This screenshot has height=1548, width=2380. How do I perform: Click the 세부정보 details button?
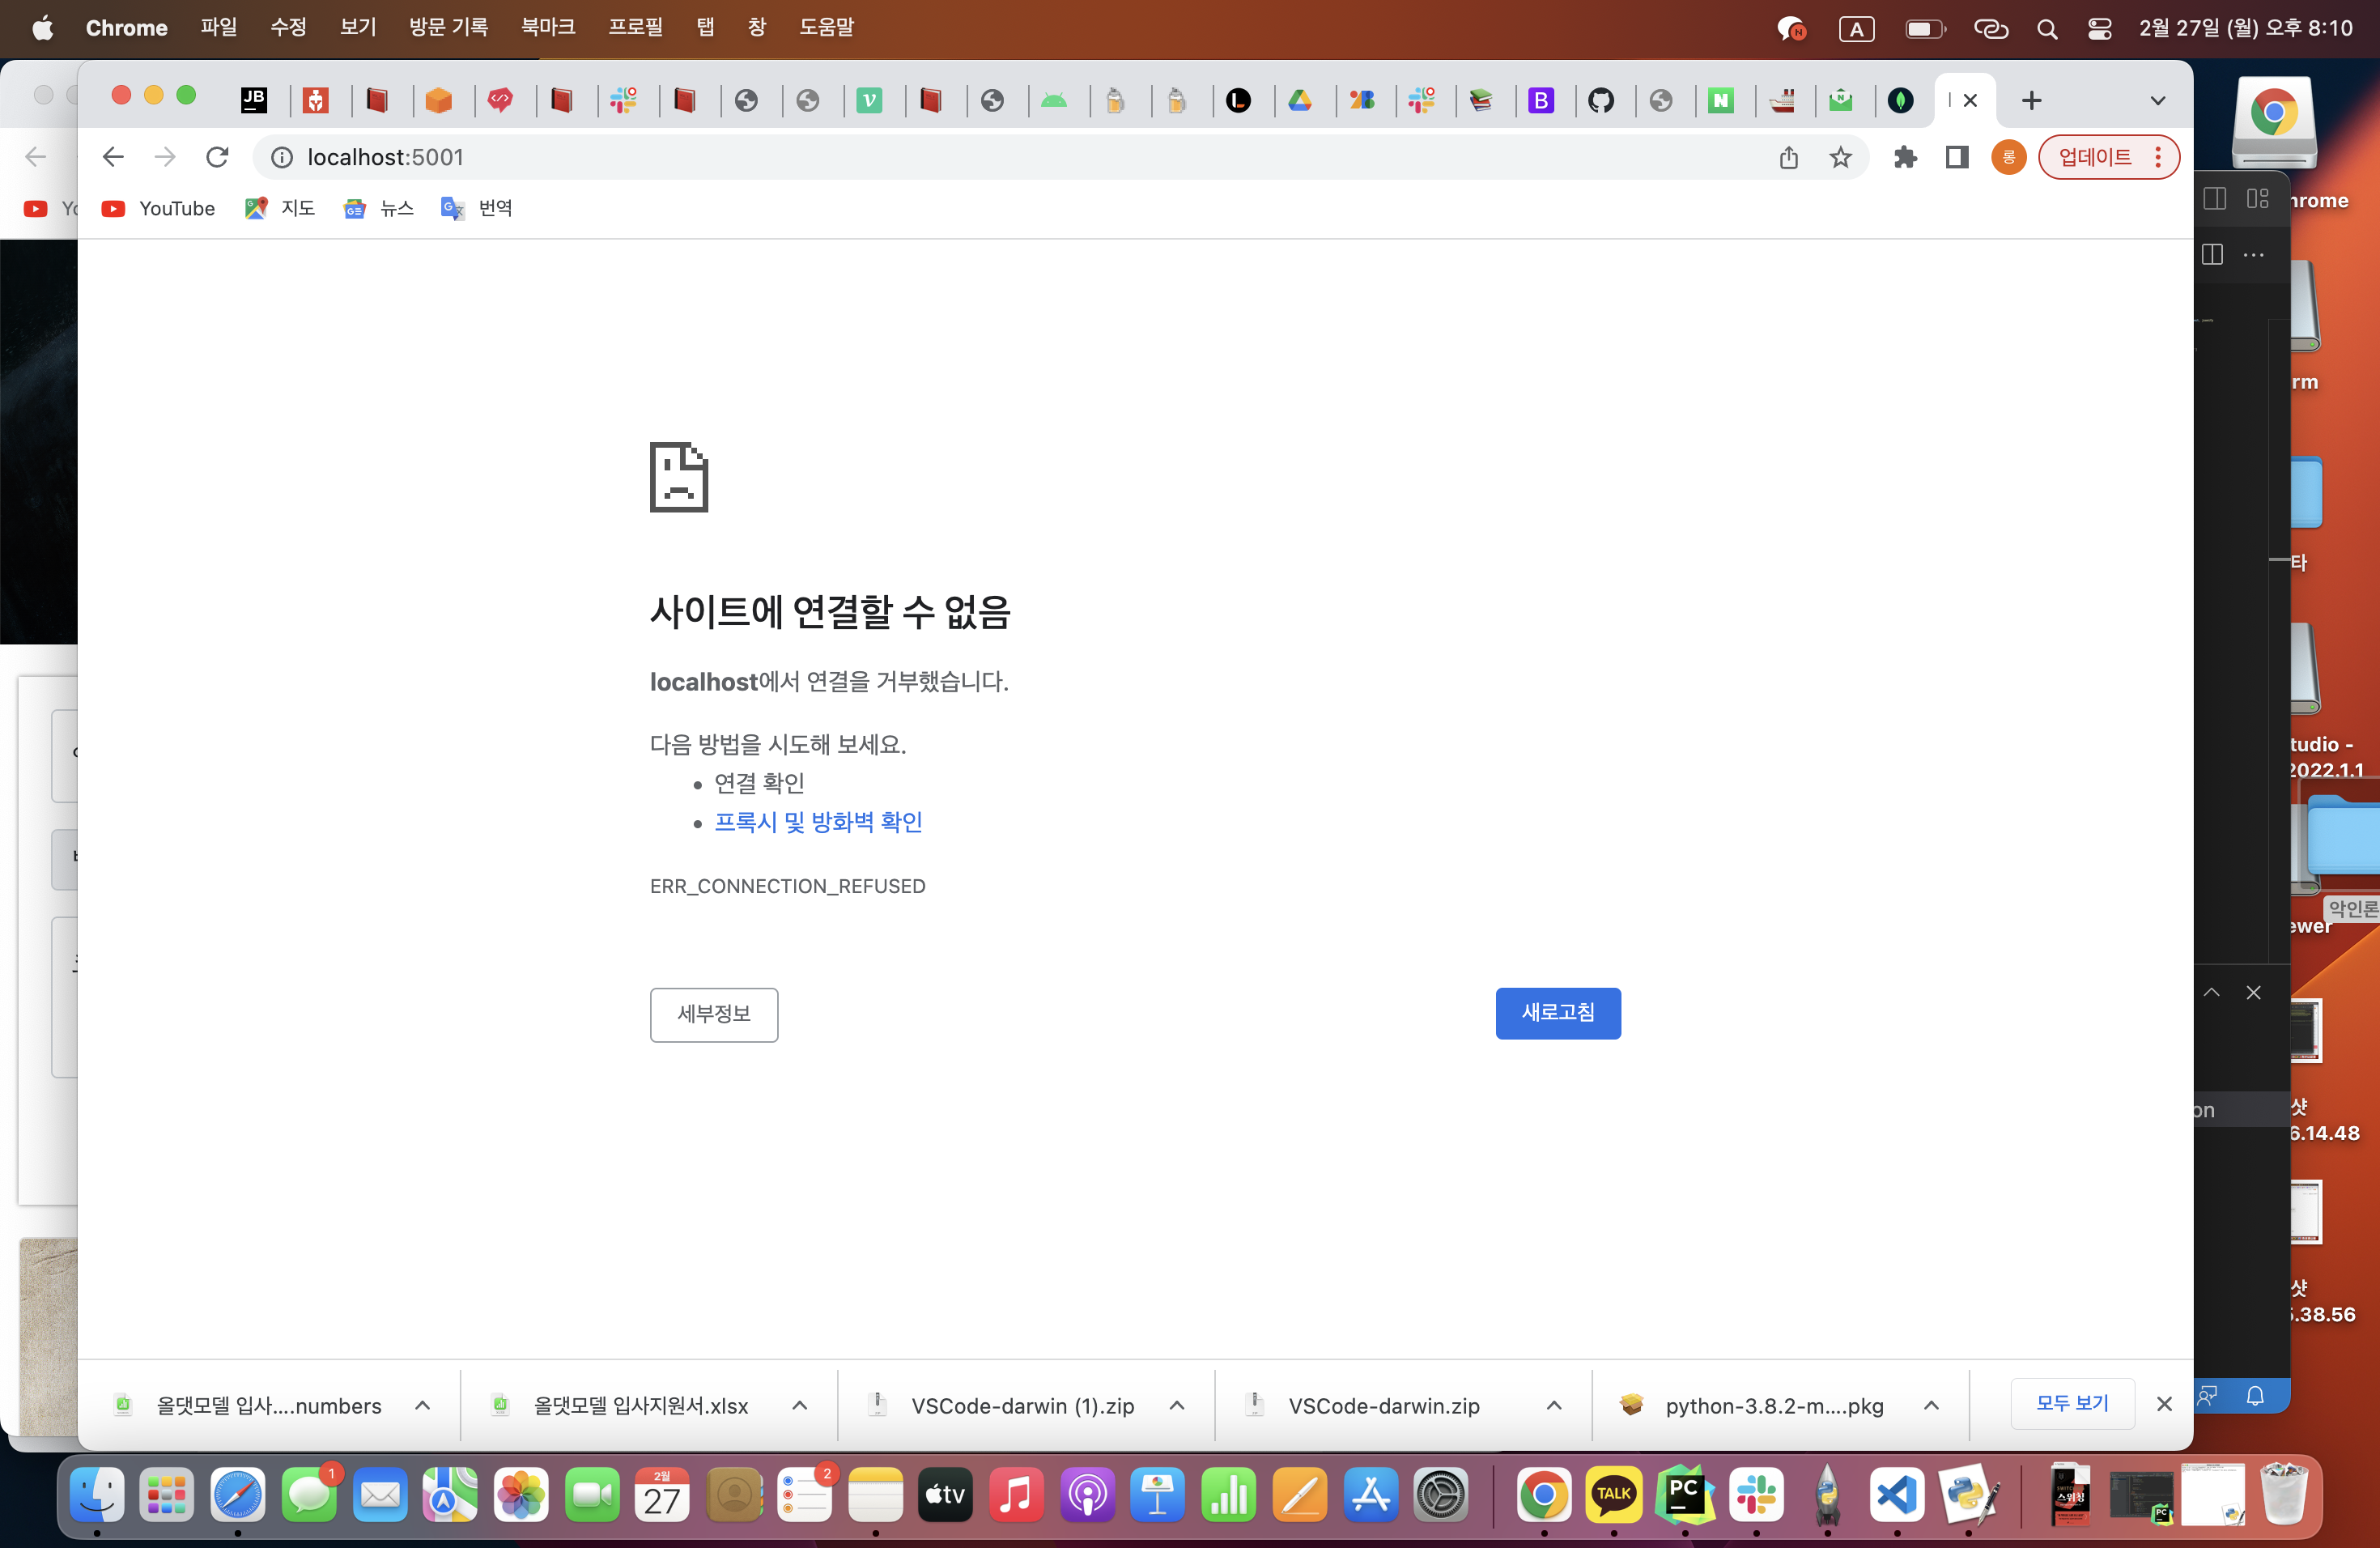[x=714, y=1014]
